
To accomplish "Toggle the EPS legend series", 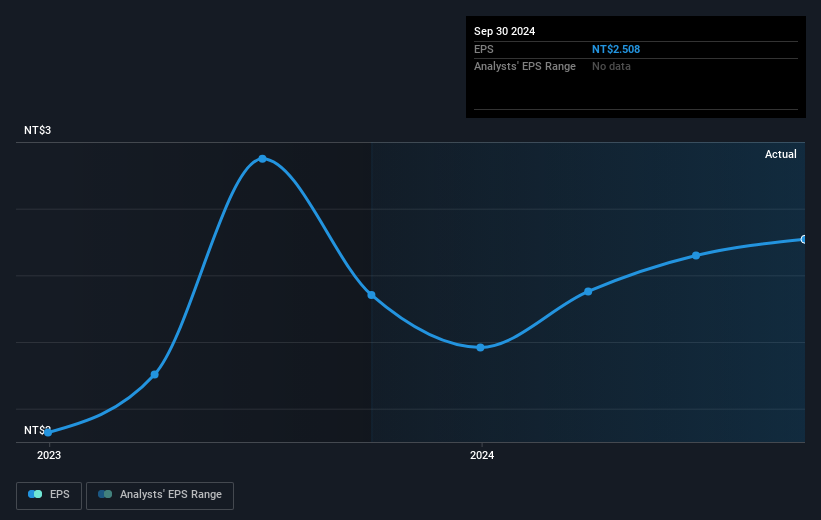I will pyautogui.click(x=49, y=495).
